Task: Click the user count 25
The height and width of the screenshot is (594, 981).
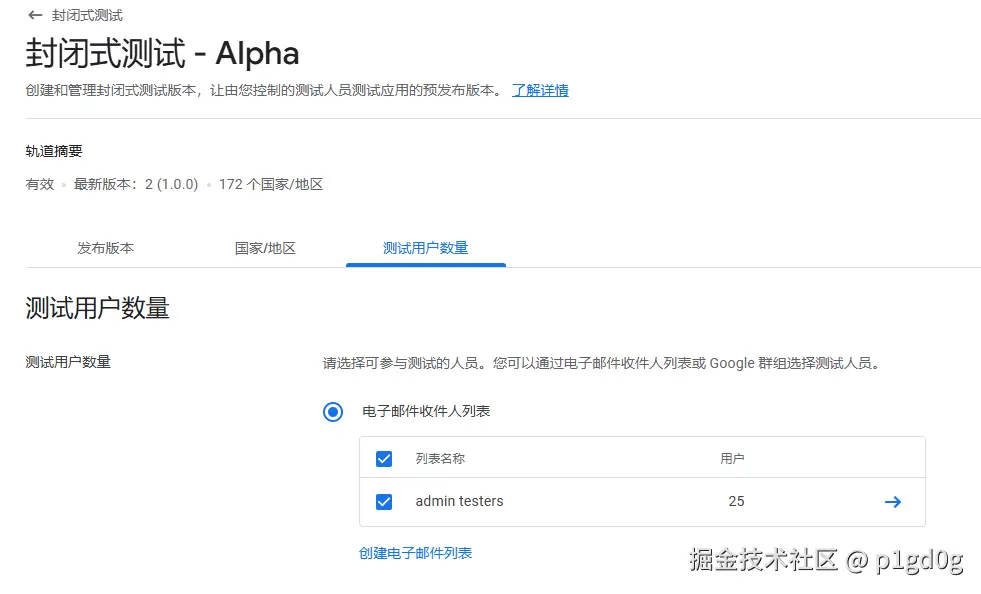Action: 736,501
